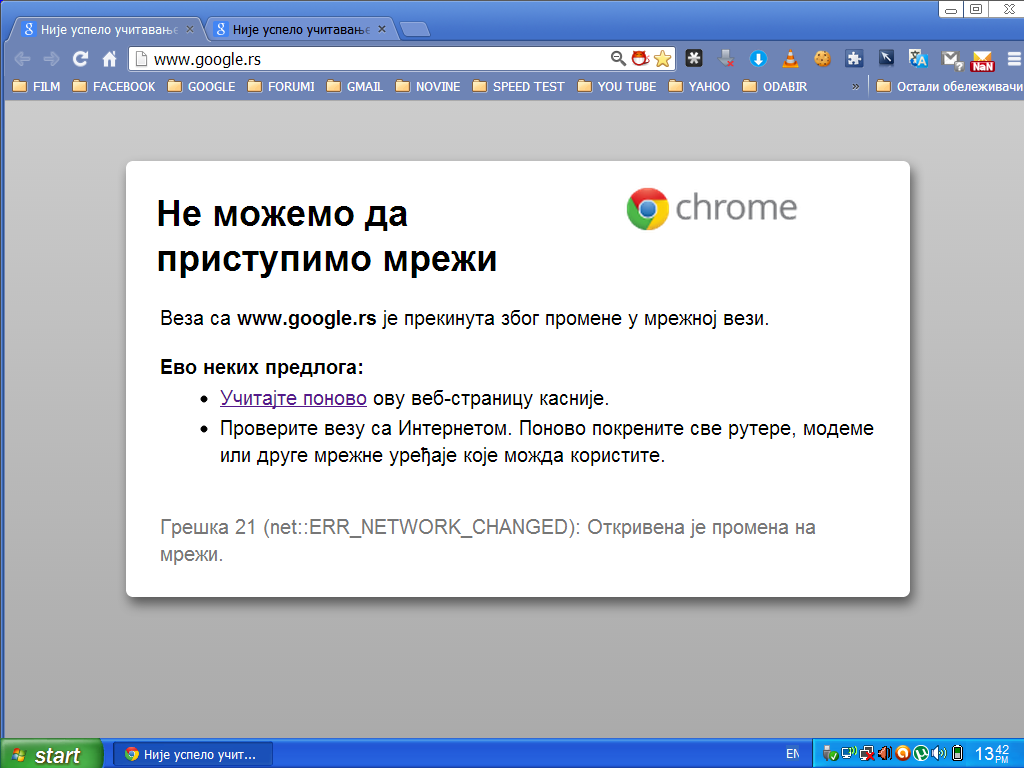Click the cursor arrow extension icon

(x=886, y=59)
